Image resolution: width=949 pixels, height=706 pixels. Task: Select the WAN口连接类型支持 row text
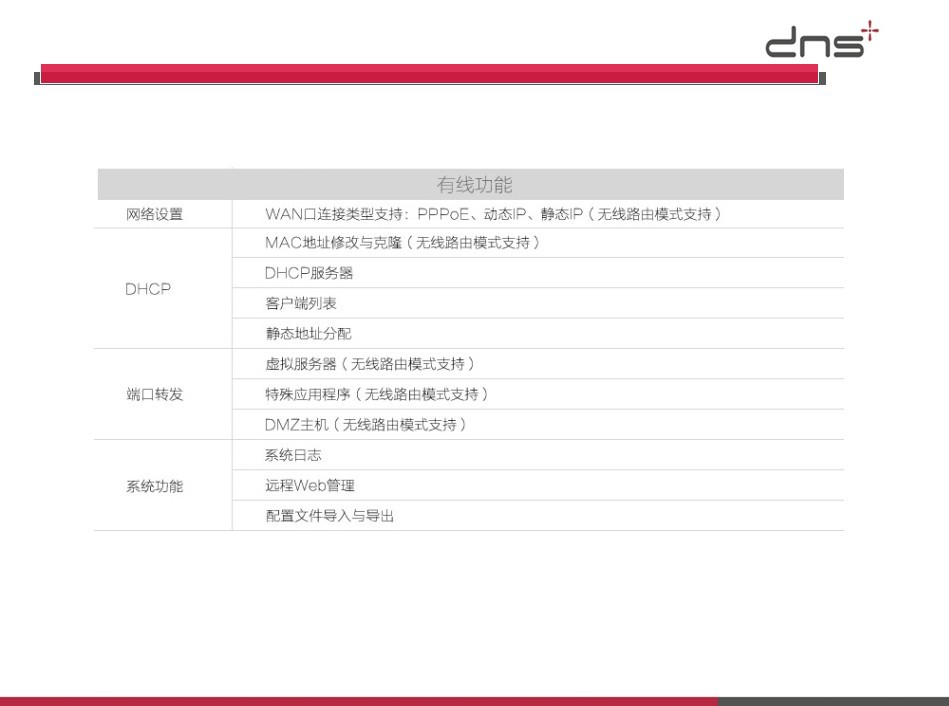(492, 214)
